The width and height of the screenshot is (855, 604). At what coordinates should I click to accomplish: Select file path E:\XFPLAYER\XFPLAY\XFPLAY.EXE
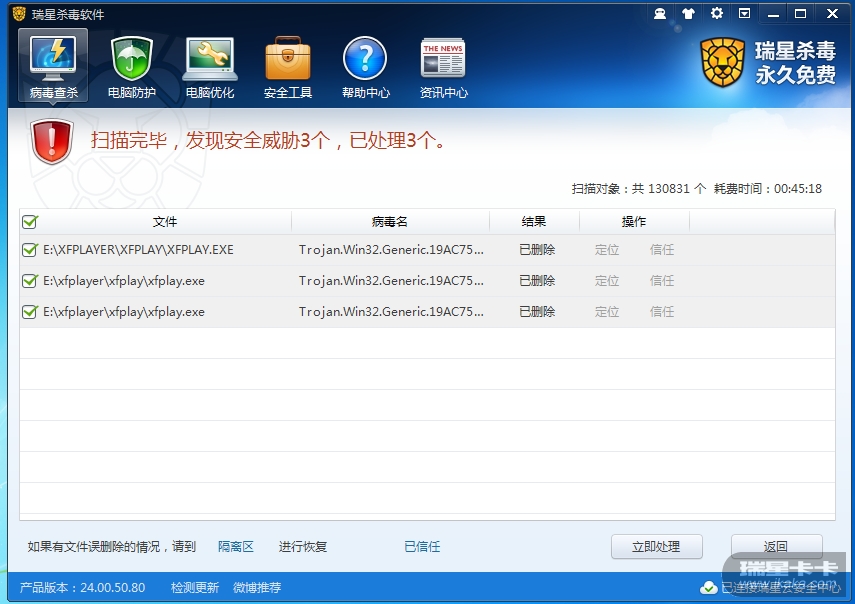[x=139, y=250]
